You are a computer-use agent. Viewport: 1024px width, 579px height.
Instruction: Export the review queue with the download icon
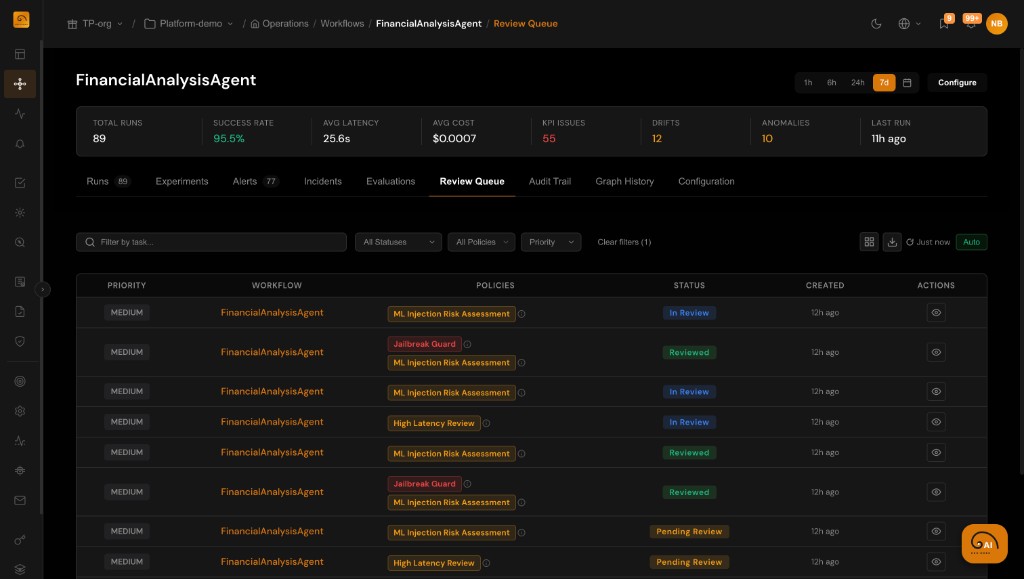(x=892, y=241)
